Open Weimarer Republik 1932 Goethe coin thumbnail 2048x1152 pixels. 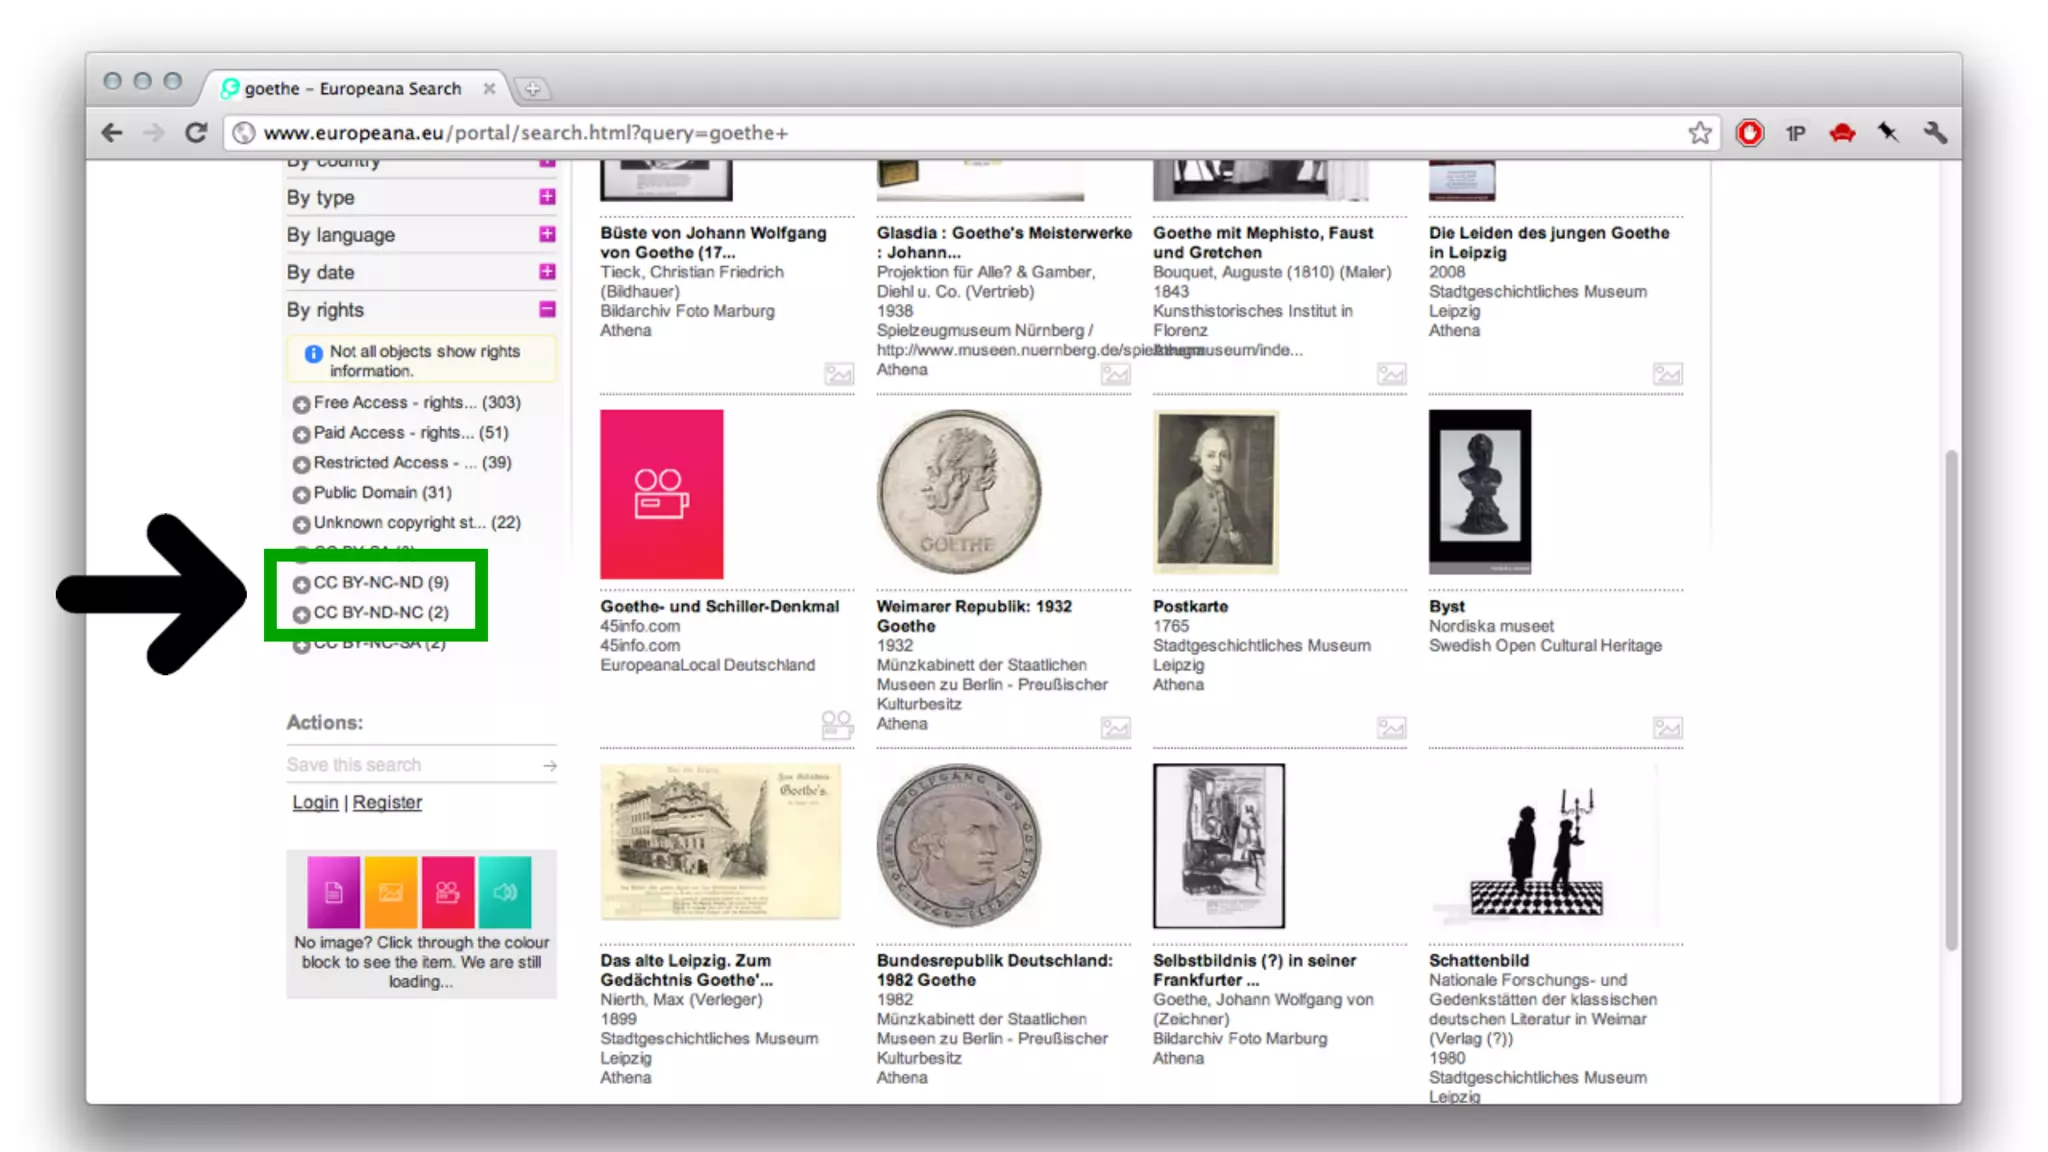pos(958,492)
